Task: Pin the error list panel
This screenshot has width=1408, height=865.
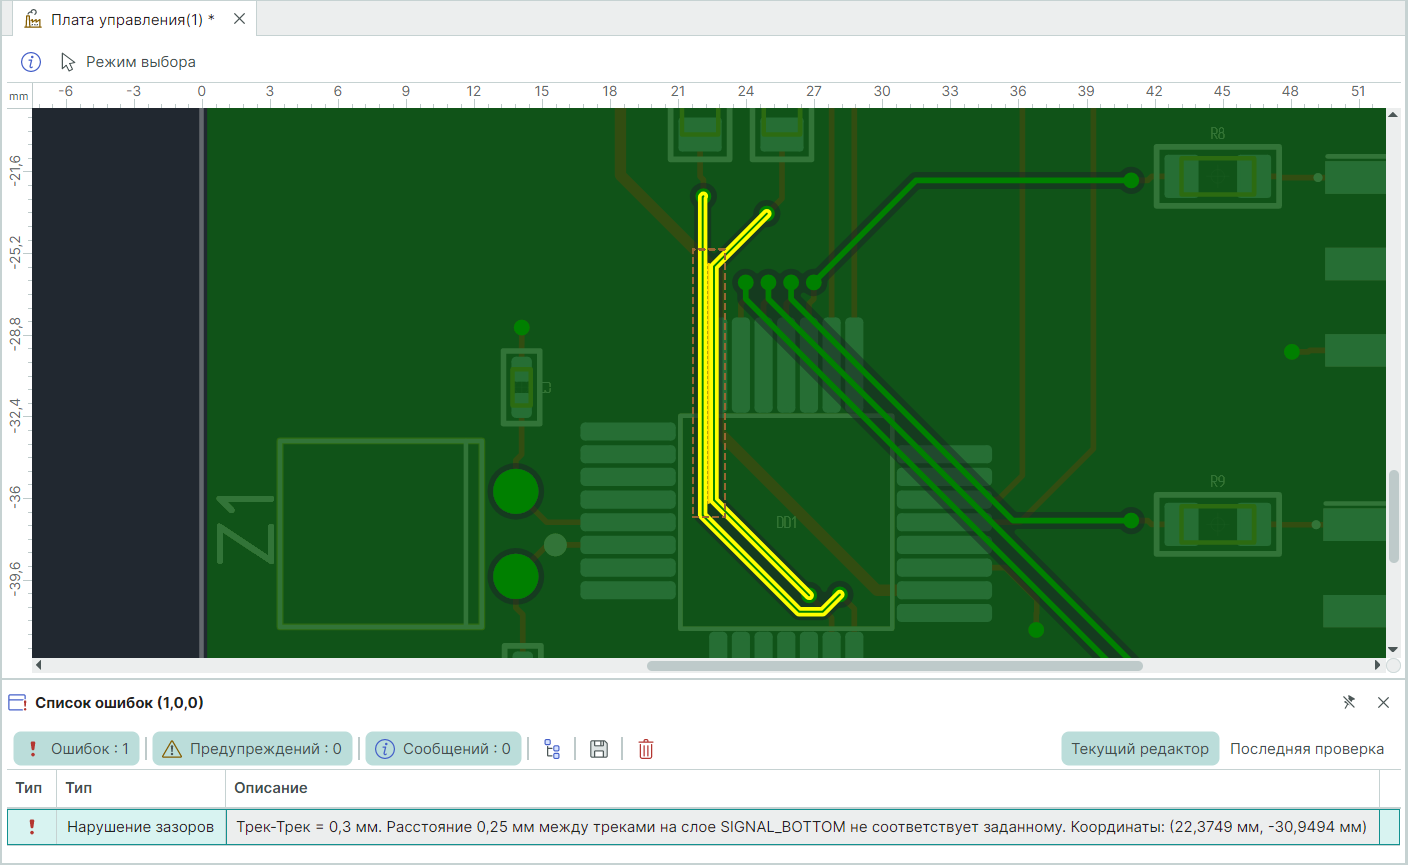Action: pos(1349,703)
